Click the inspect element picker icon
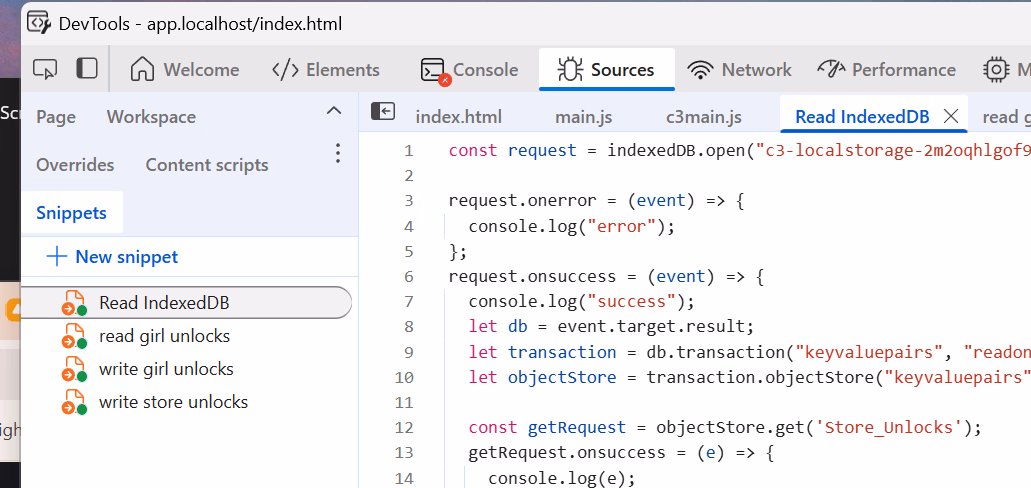The width and height of the screenshot is (1031, 488). [45, 69]
